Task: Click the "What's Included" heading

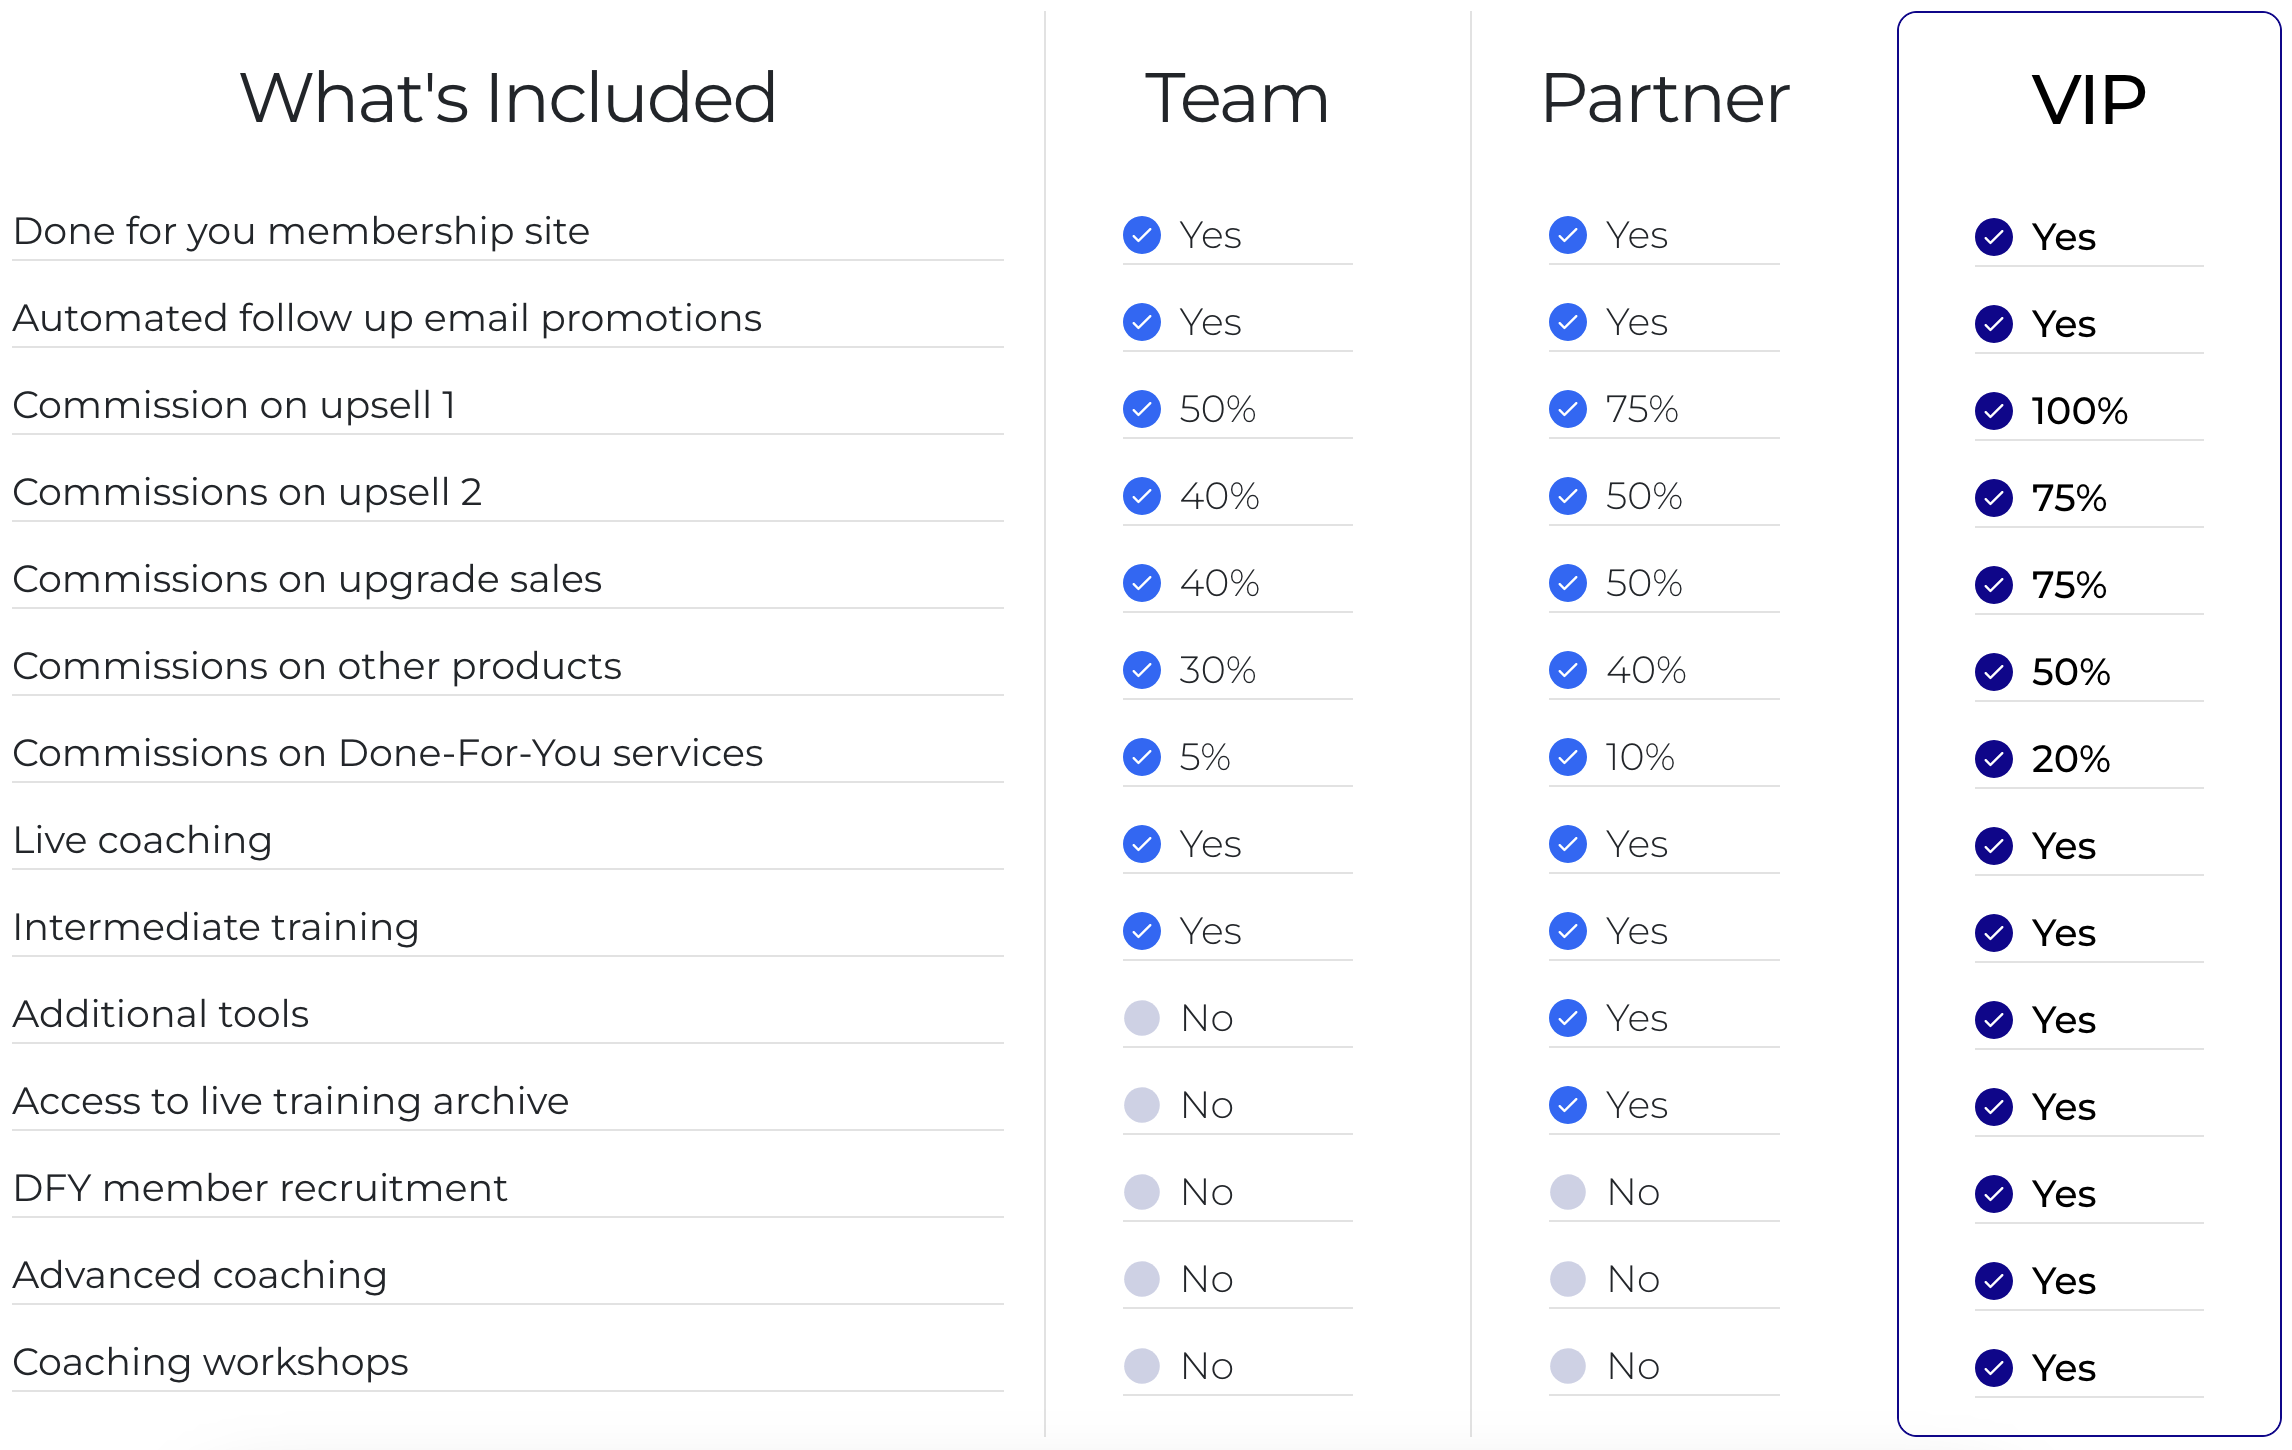Action: (x=508, y=98)
